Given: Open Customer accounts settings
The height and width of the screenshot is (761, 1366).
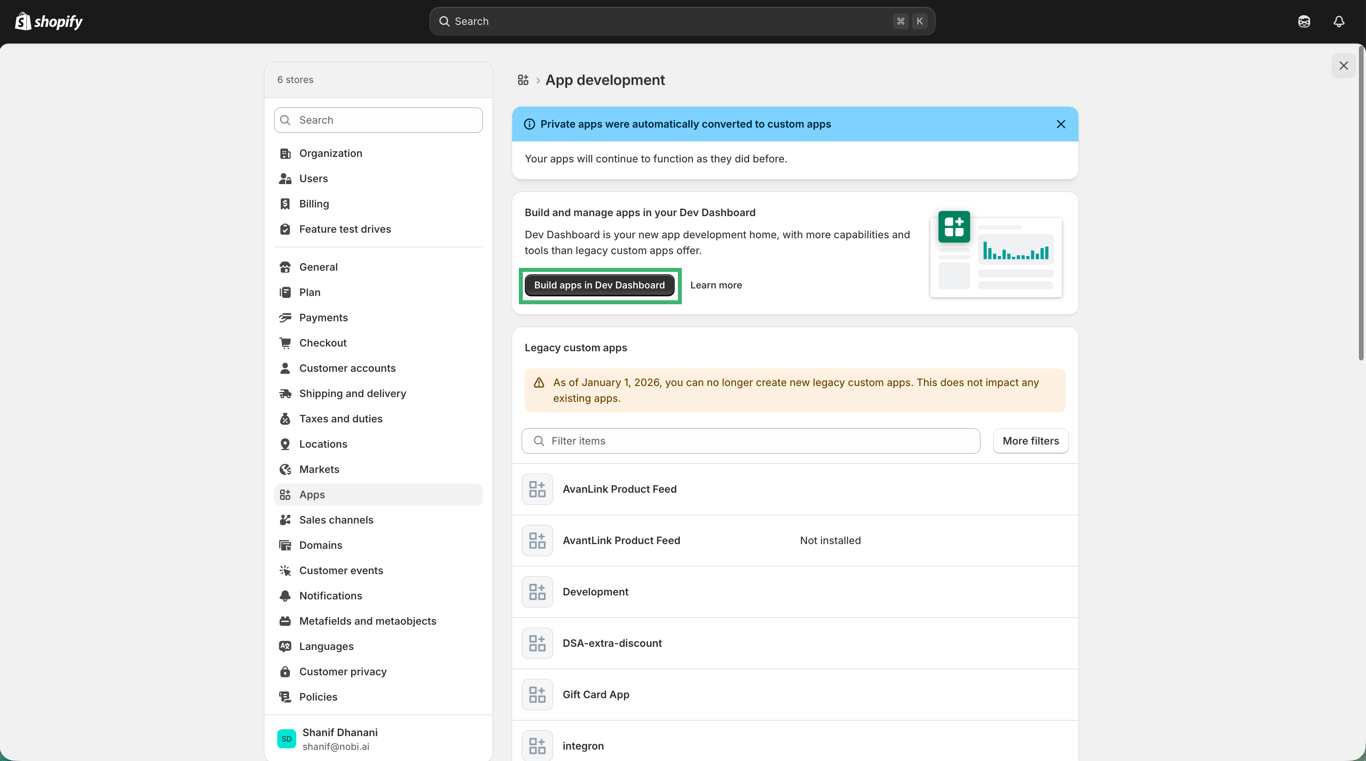Looking at the screenshot, I should tap(378, 368).
